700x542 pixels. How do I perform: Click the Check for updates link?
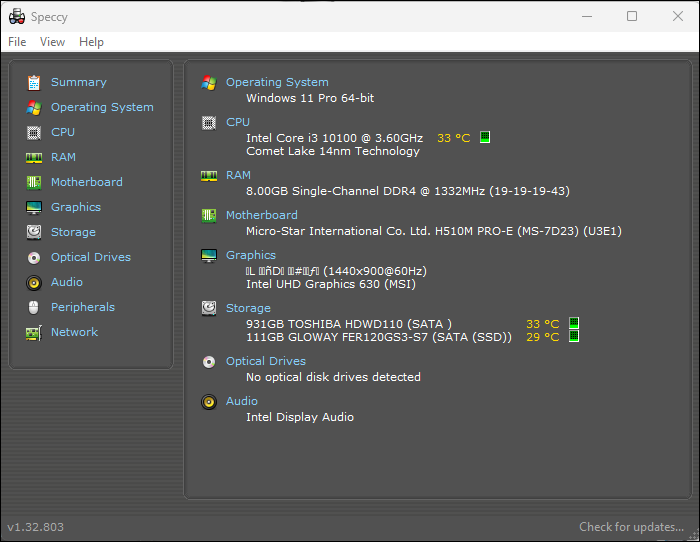[x=631, y=527]
